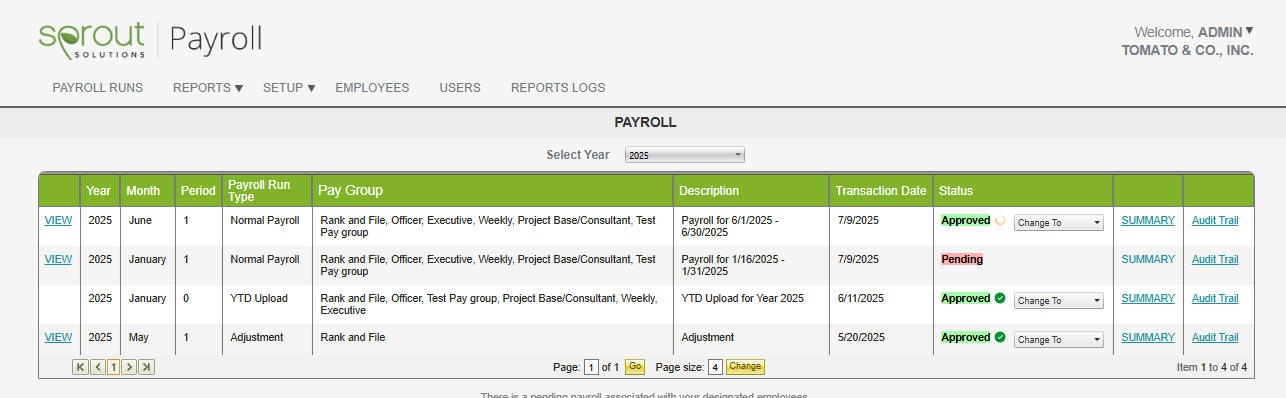Click the Change page size button
The width and height of the screenshot is (1286, 398).
point(745,367)
